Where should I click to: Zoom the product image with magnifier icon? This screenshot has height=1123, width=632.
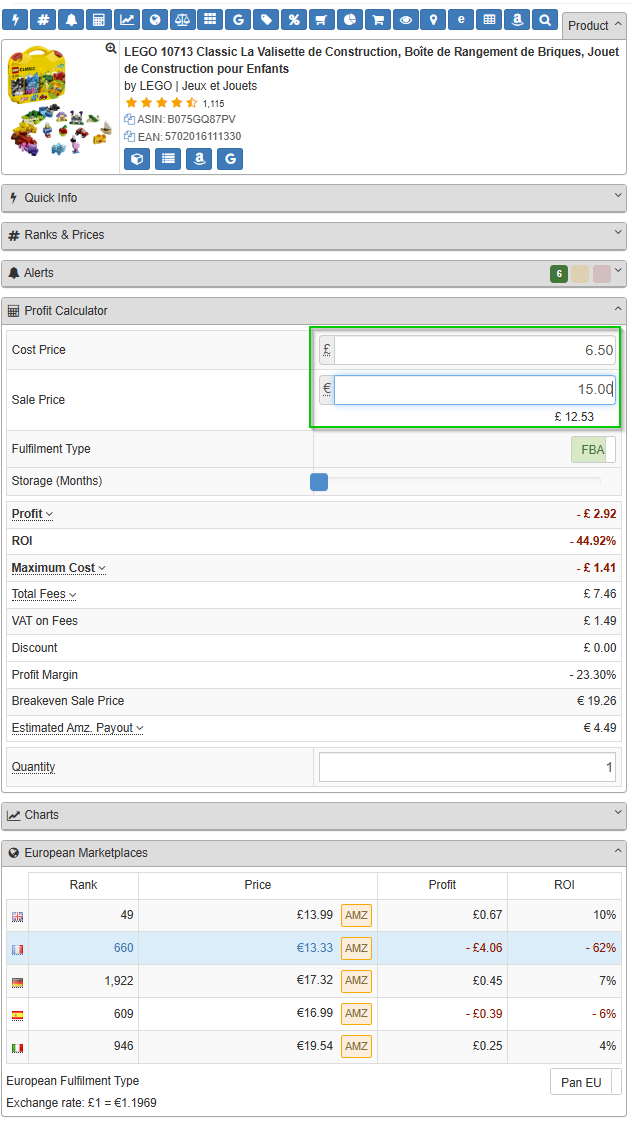111,49
